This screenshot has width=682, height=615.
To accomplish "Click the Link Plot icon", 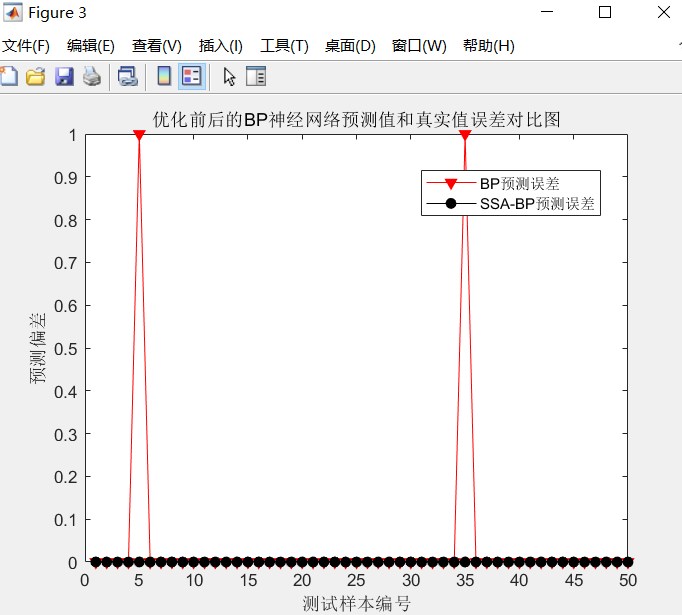I will coord(127,77).
